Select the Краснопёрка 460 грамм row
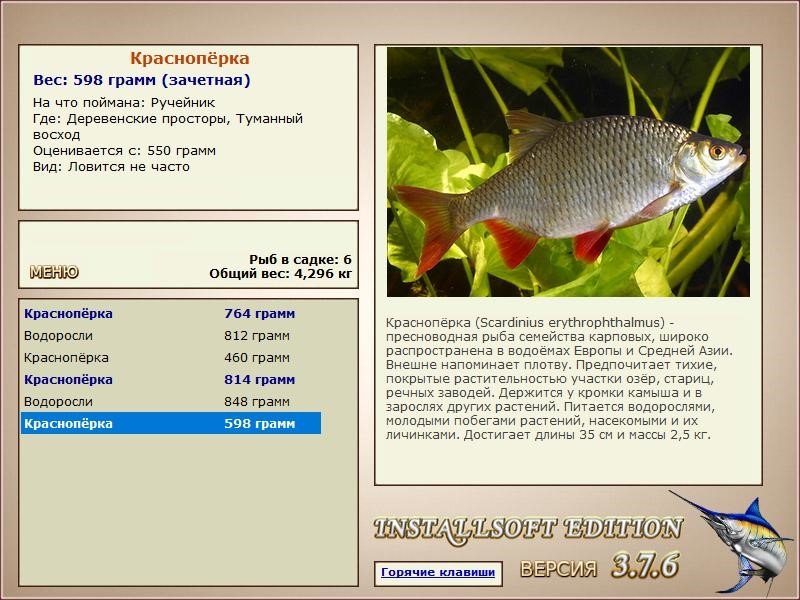Viewport: 800px width, 600px height. [x=171, y=358]
